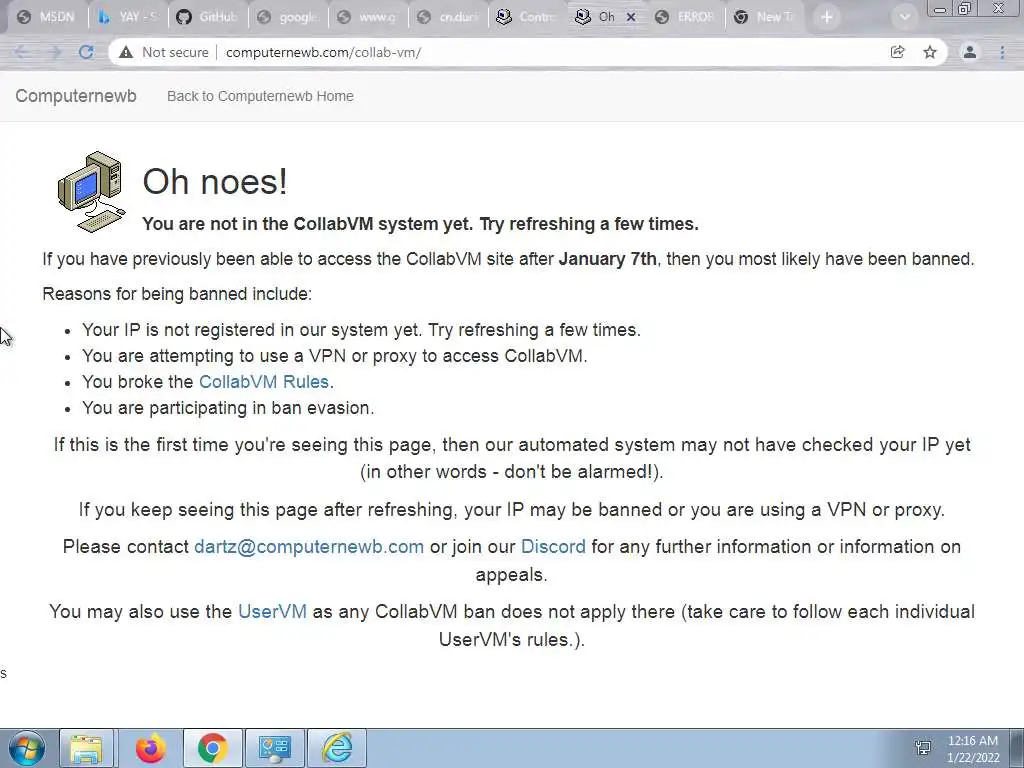The width and height of the screenshot is (1024, 768).
Task: Share this page icon
Action: click(898, 52)
